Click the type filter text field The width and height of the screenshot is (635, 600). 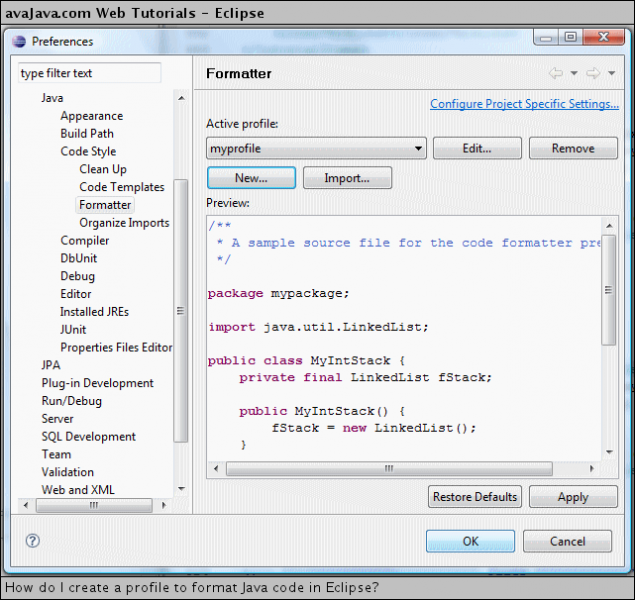pos(89,73)
